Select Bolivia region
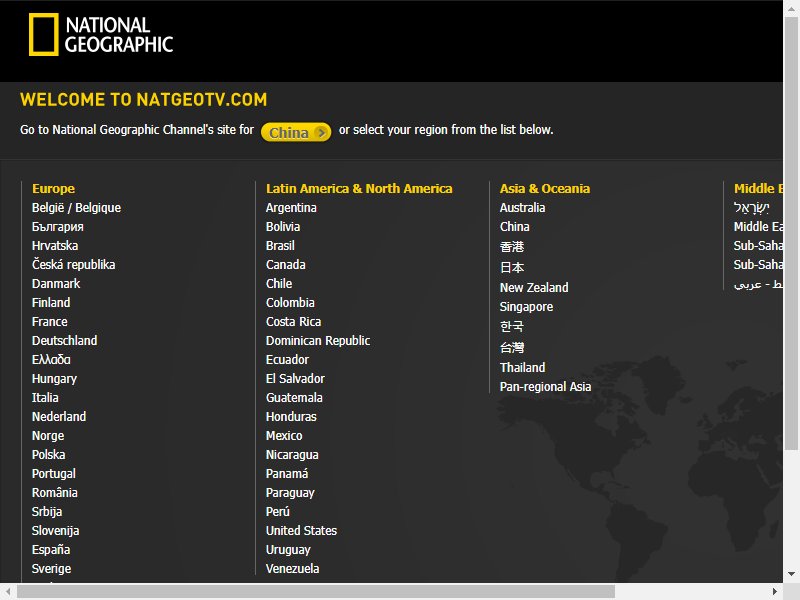This screenshot has height=600, width=800. pos(283,227)
